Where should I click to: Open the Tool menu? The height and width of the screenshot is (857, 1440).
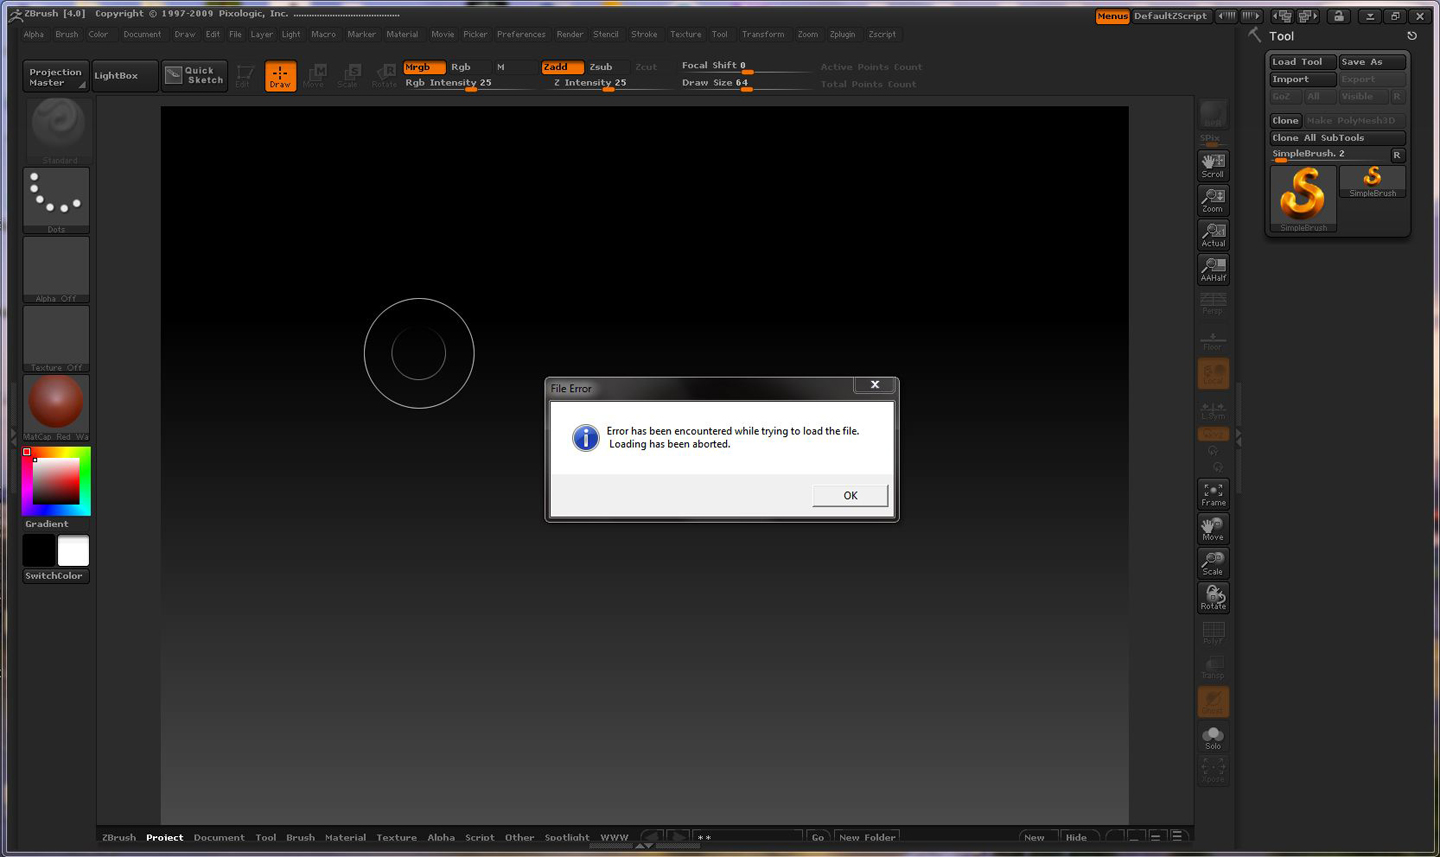pyautogui.click(x=720, y=34)
